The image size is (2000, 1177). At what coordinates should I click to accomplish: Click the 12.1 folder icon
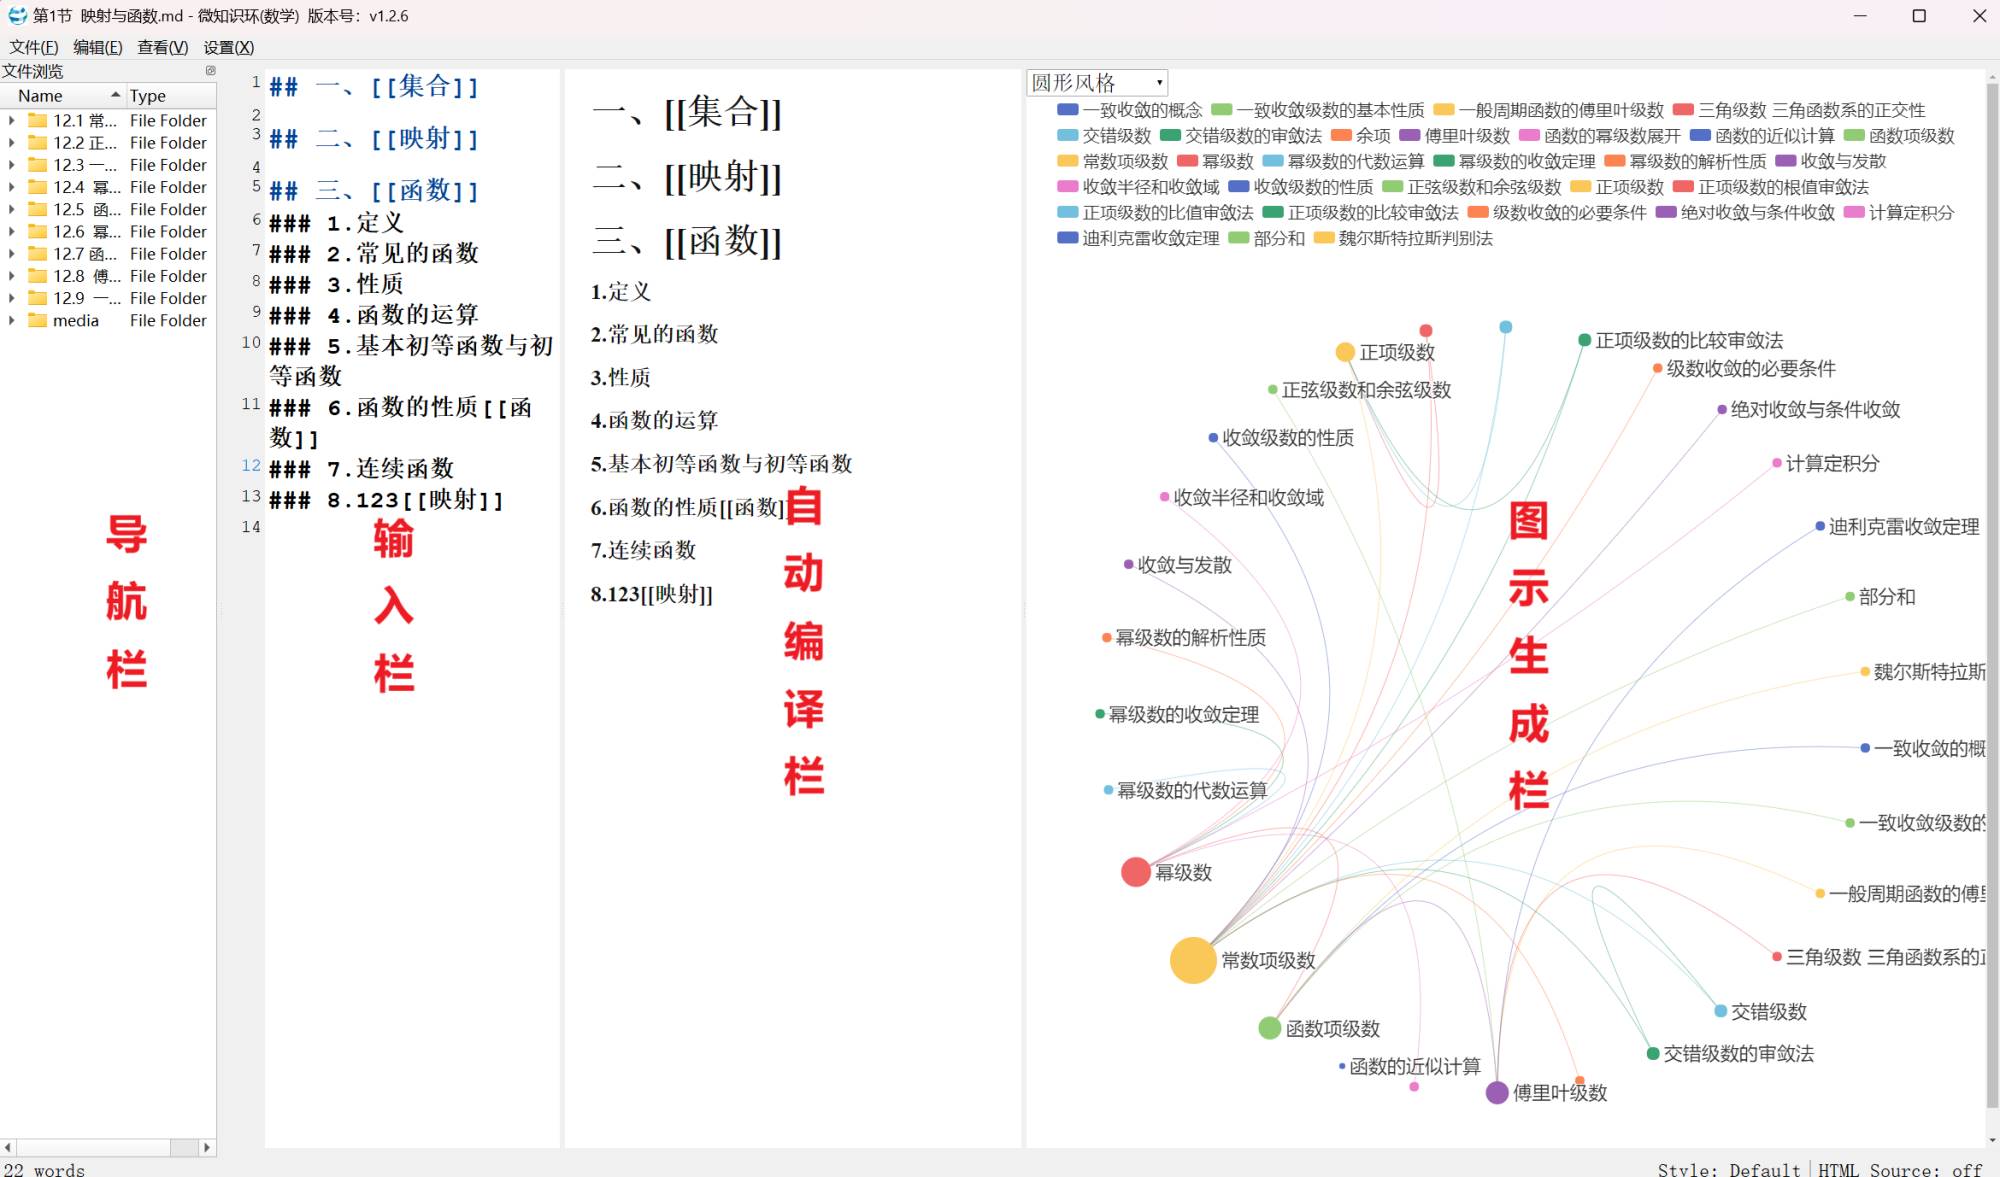point(38,120)
